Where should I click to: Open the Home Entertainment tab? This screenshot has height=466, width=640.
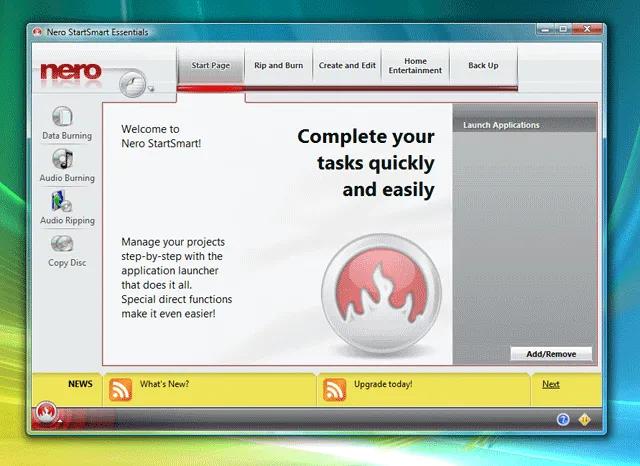click(x=415, y=66)
